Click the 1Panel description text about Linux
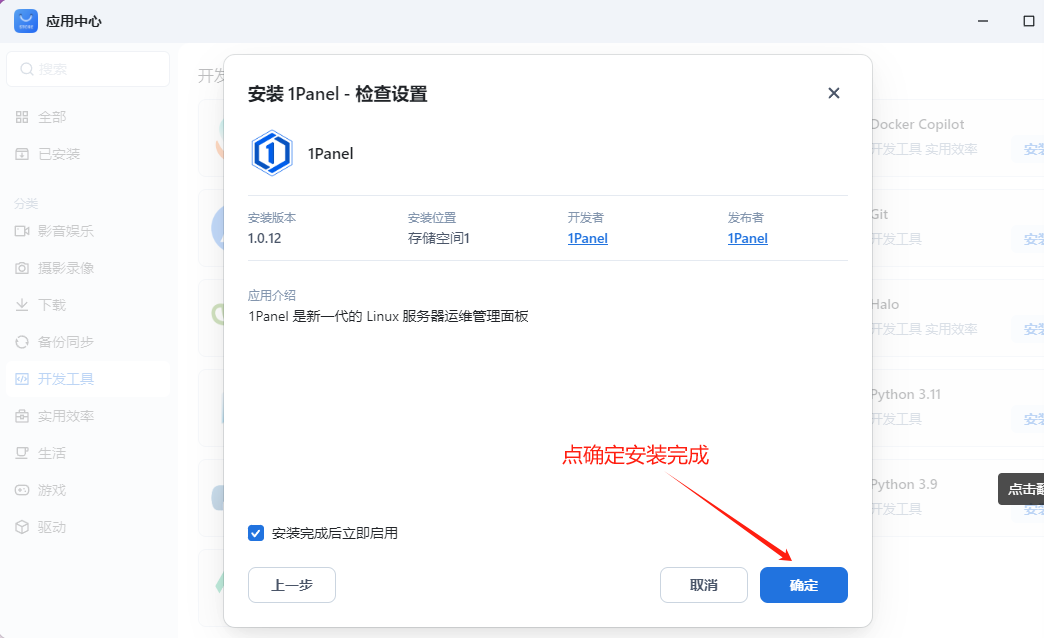 (388, 316)
